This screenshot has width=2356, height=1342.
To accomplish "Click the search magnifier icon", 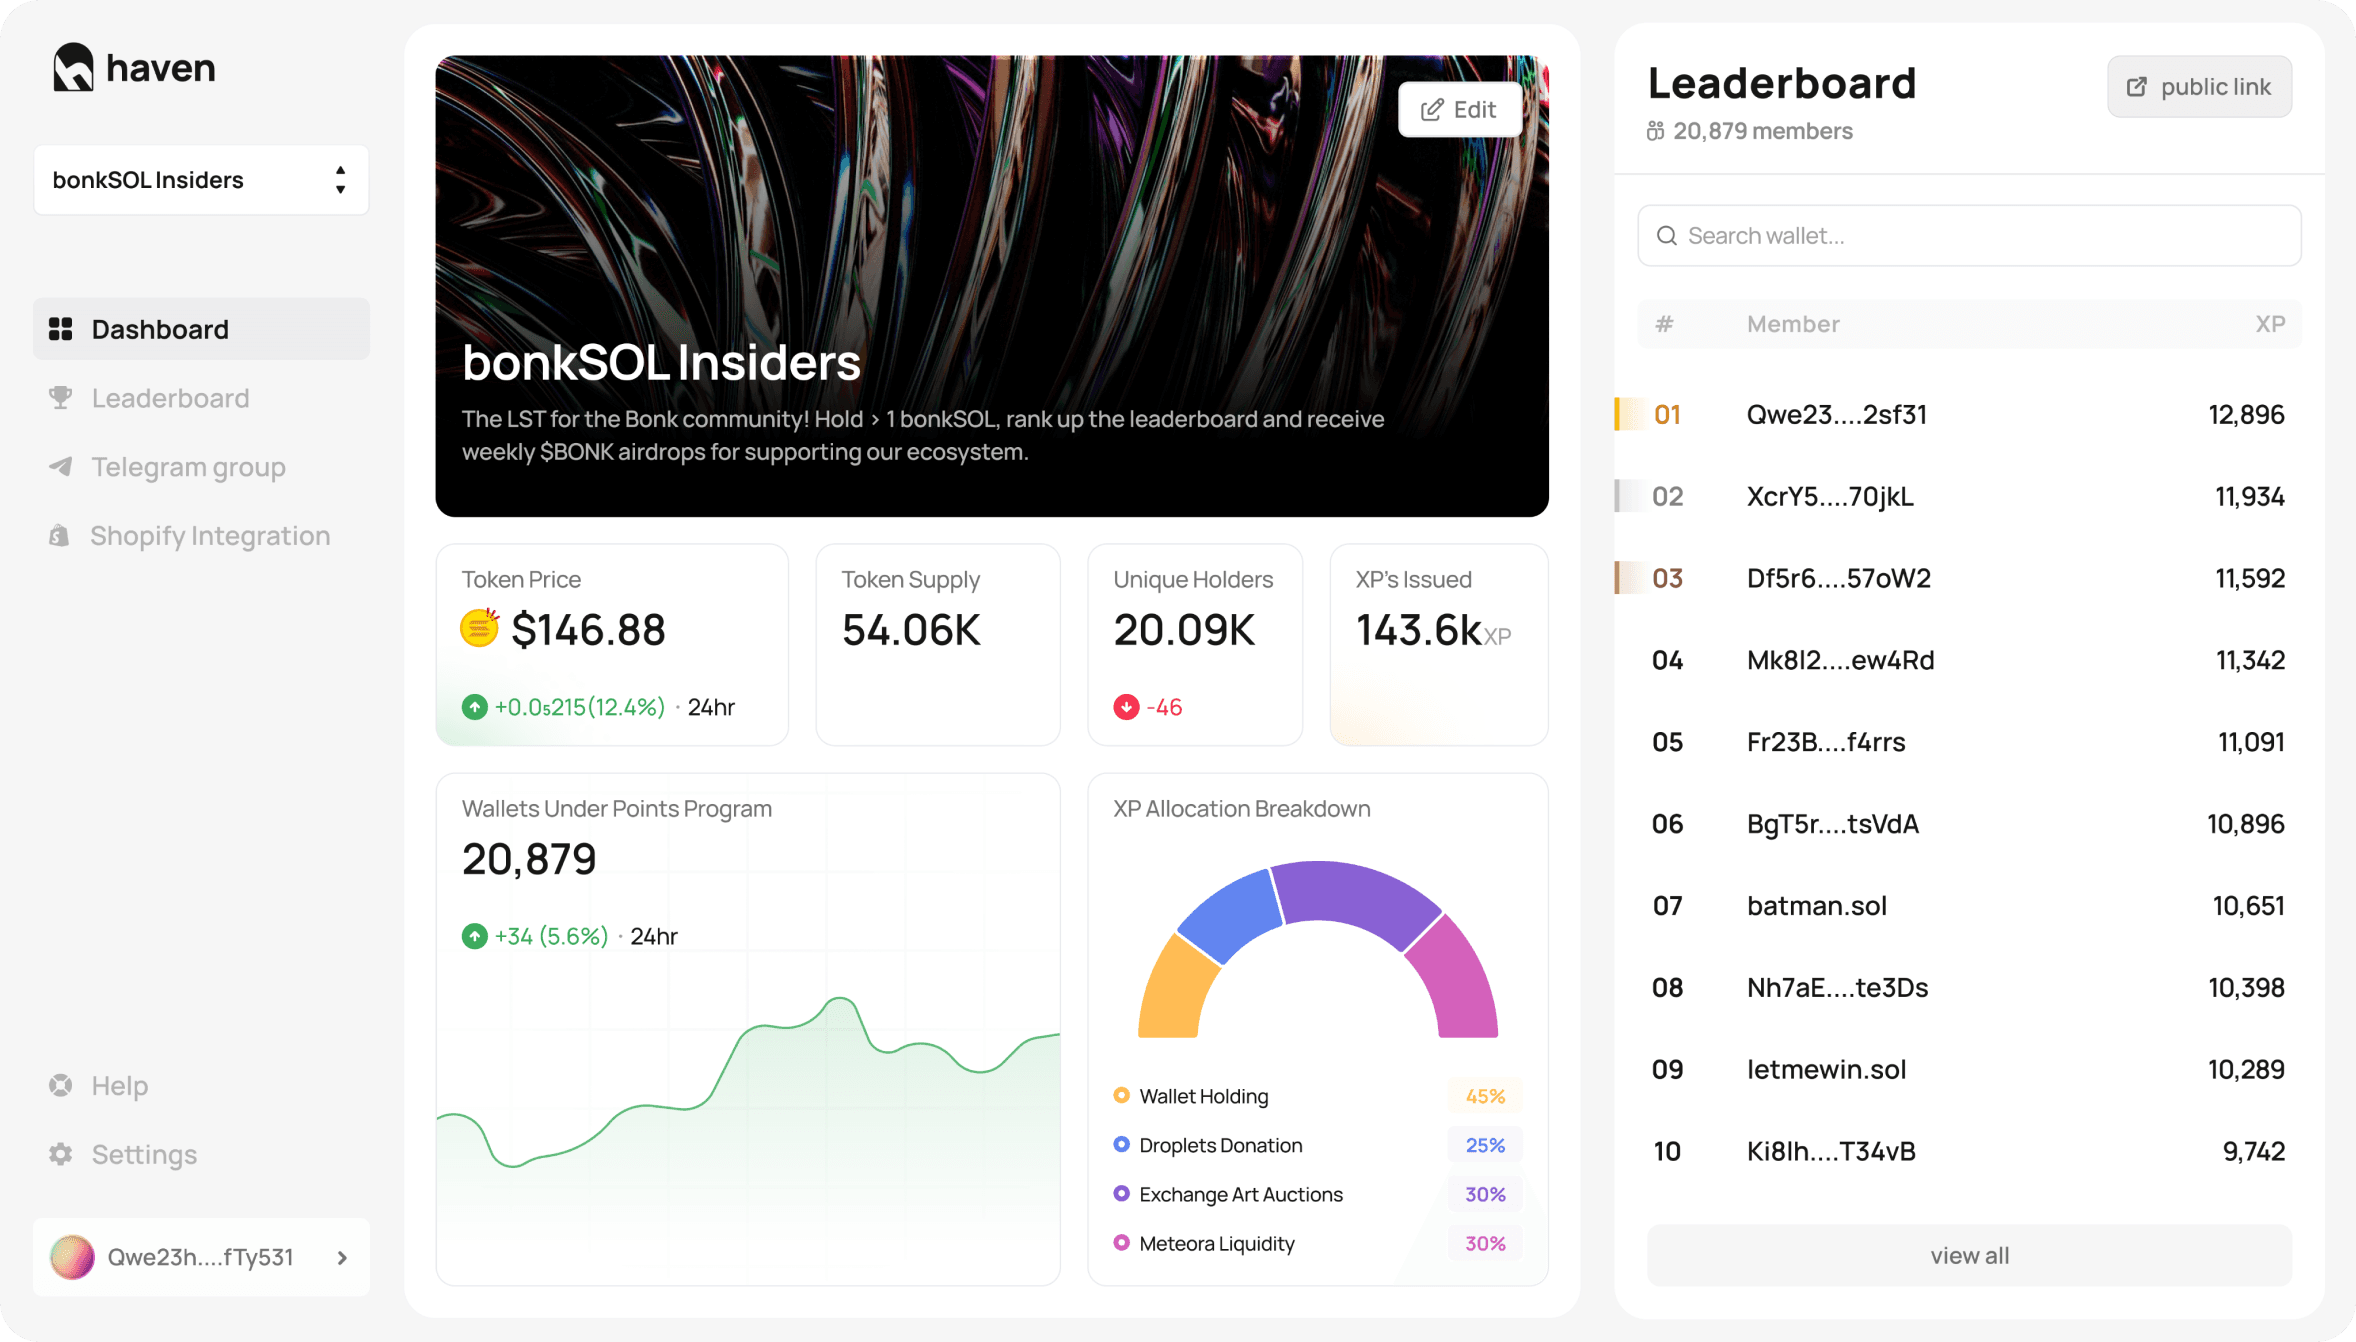I will [1666, 236].
